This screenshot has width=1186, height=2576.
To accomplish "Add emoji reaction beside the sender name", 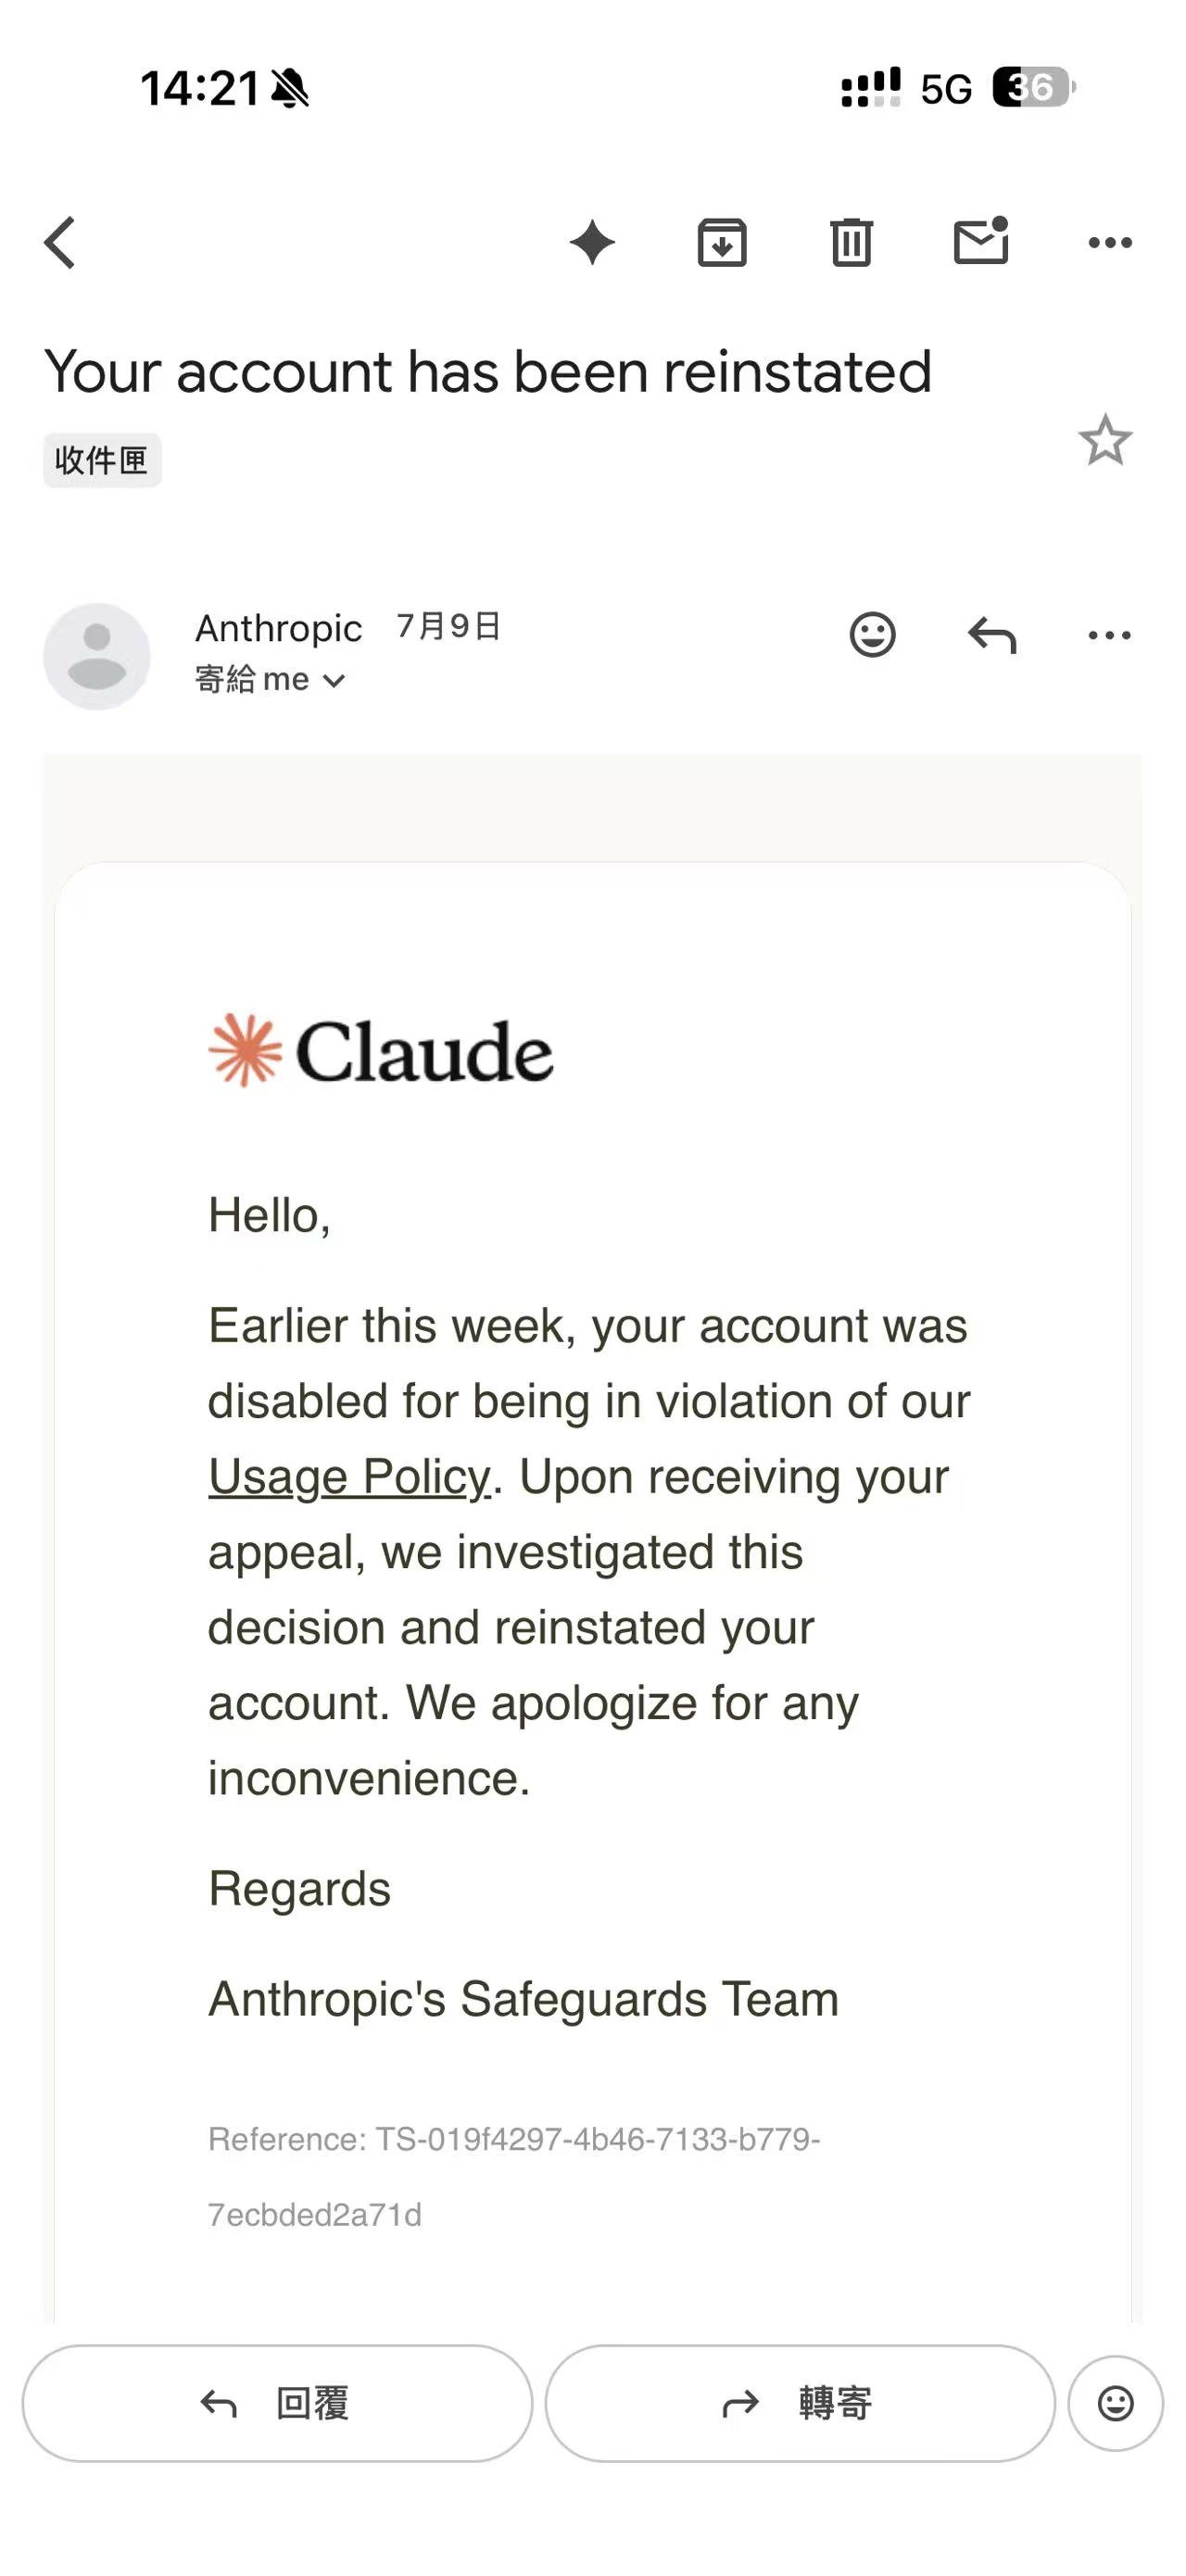I will coord(872,634).
